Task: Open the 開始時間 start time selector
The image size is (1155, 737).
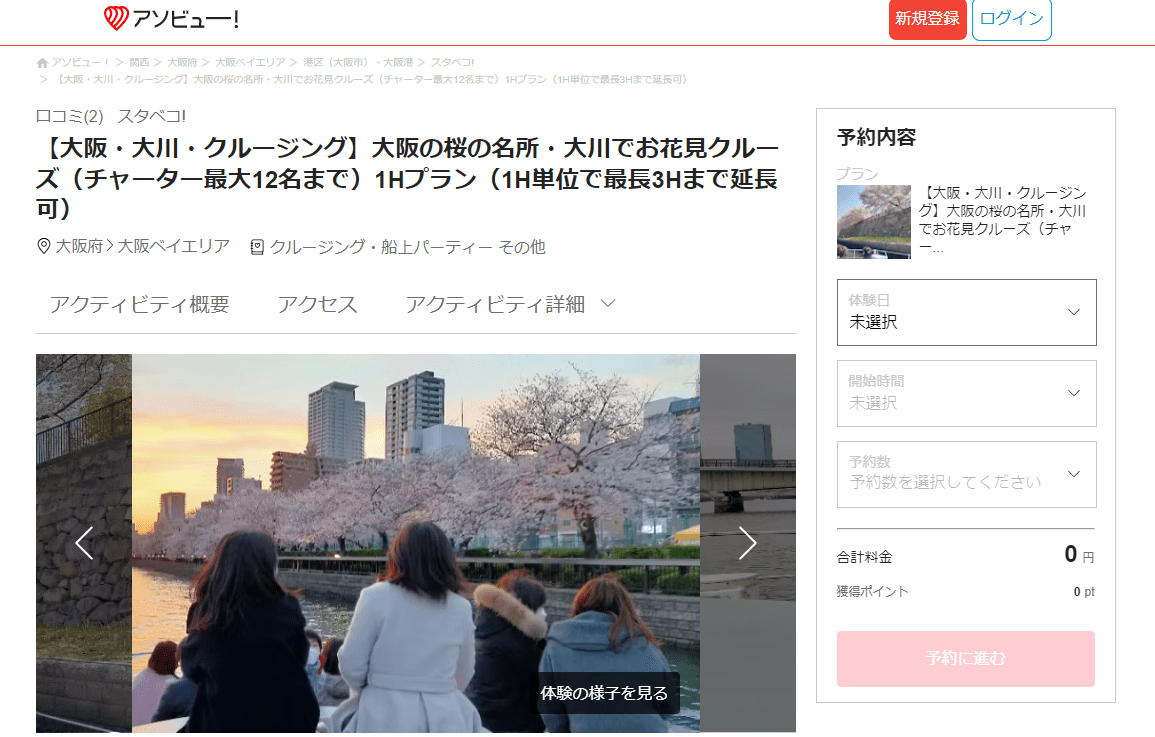Action: pos(965,393)
